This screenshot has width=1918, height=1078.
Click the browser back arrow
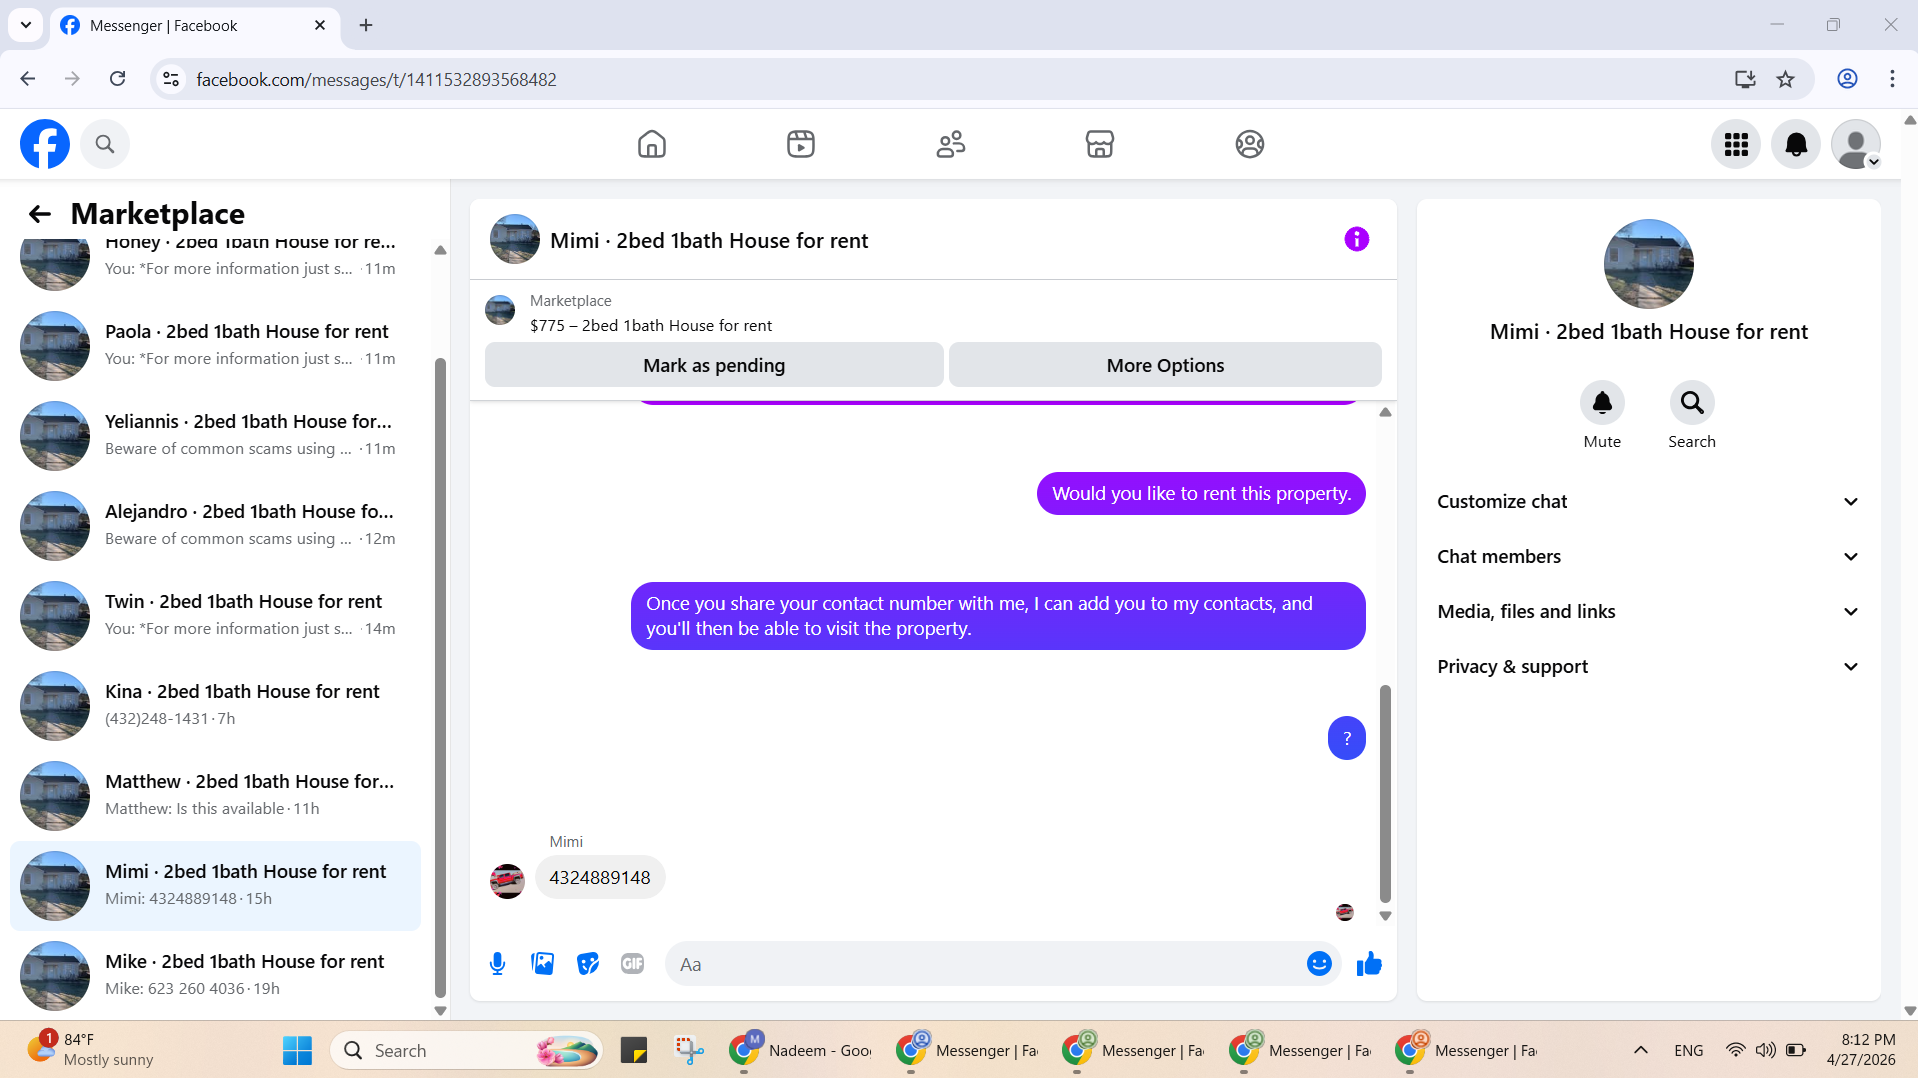(x=28, y=79)
